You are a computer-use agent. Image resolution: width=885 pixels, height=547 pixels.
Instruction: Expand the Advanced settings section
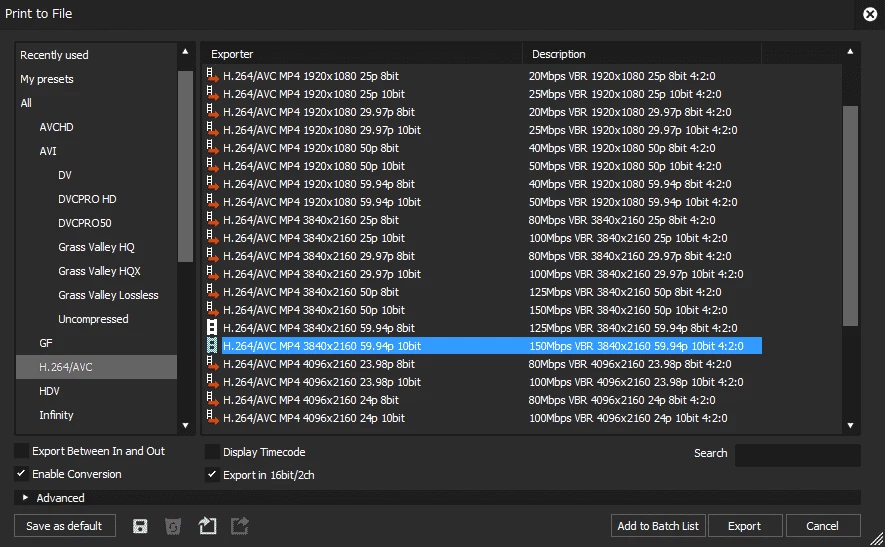coord(25,498)
